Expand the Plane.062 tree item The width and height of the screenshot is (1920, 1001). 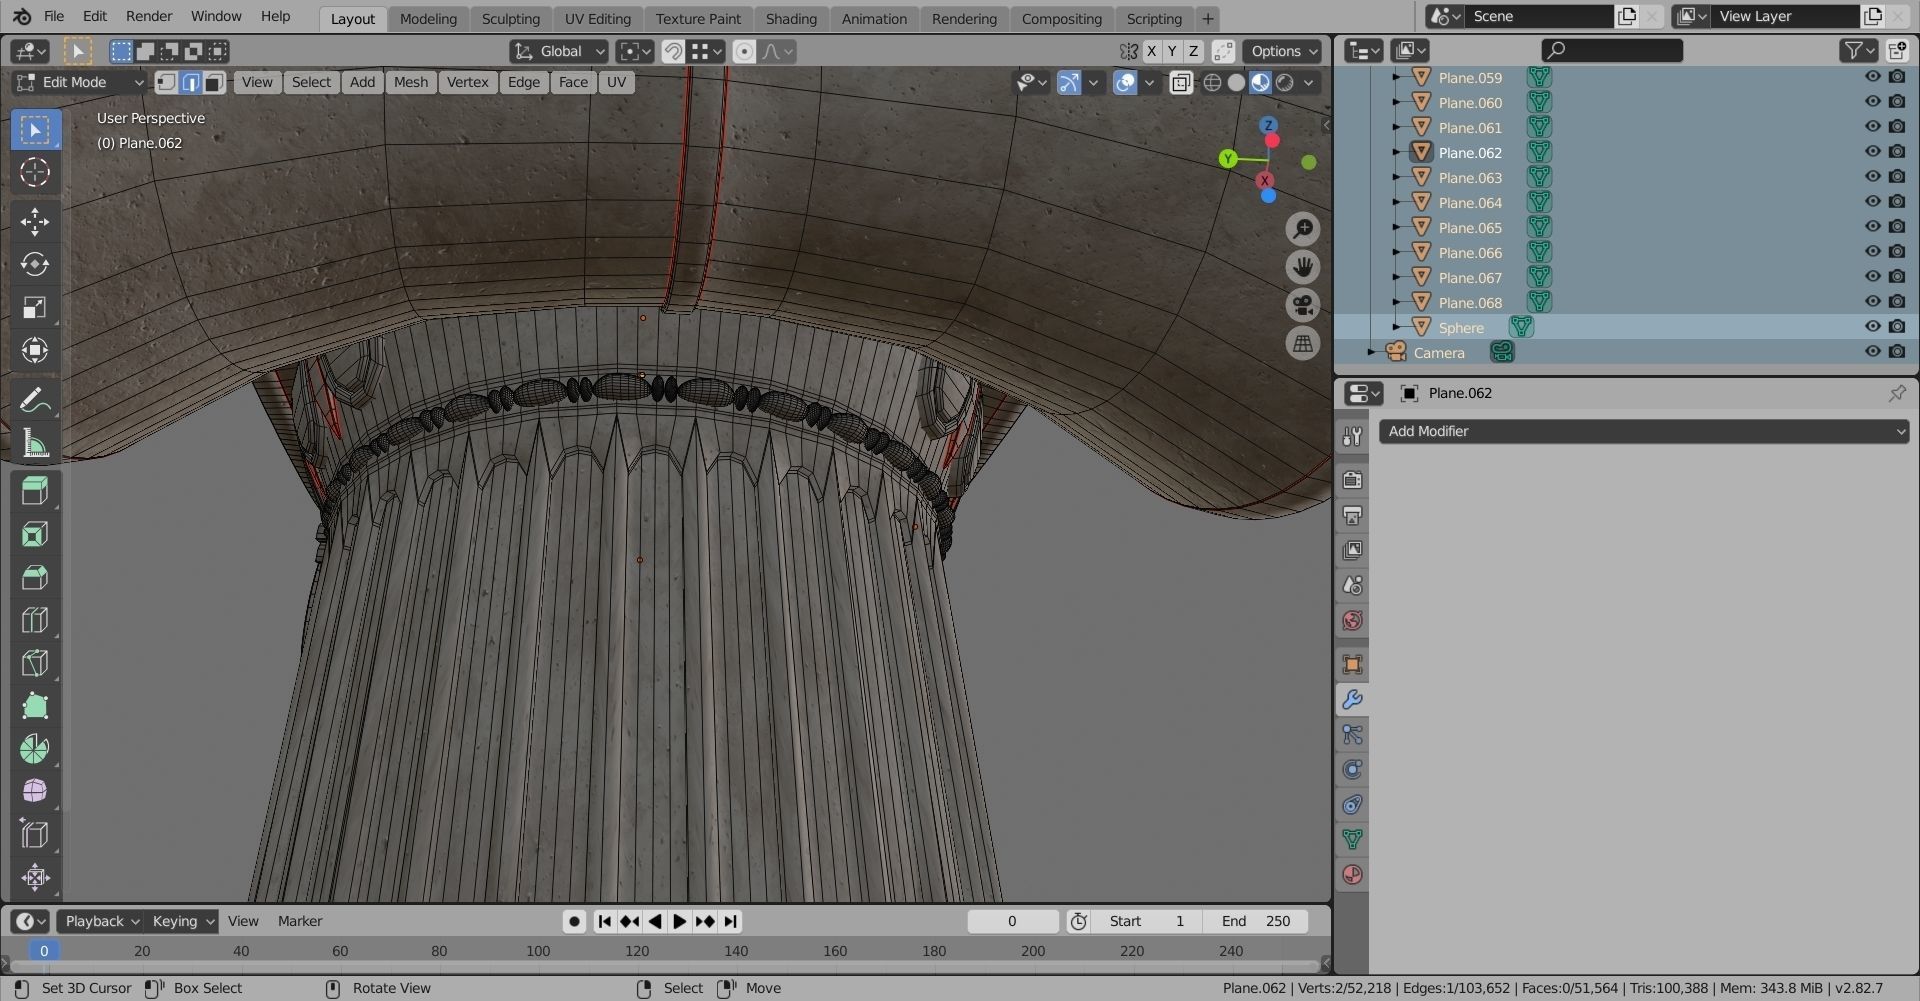point(1397,152)
